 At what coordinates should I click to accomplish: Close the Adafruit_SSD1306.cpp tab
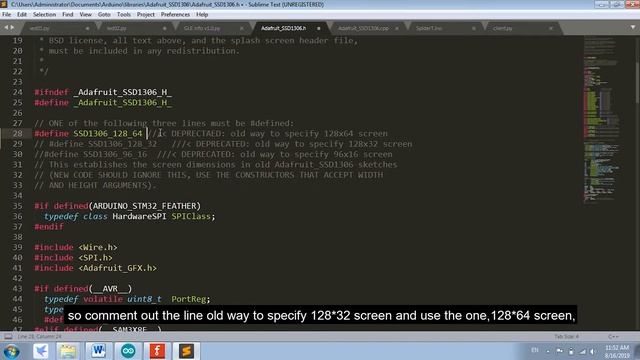[x=396, y=29]
